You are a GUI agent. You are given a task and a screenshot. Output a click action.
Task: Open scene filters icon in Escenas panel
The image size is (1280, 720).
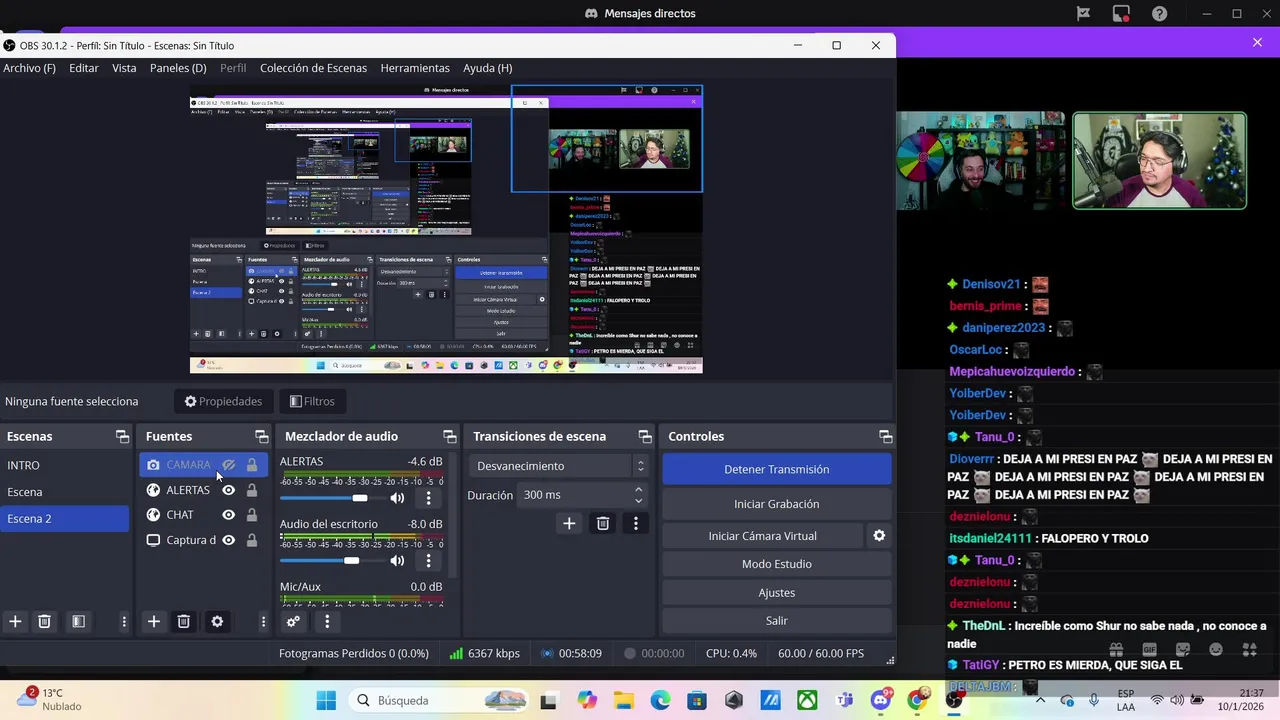(78, 621)
